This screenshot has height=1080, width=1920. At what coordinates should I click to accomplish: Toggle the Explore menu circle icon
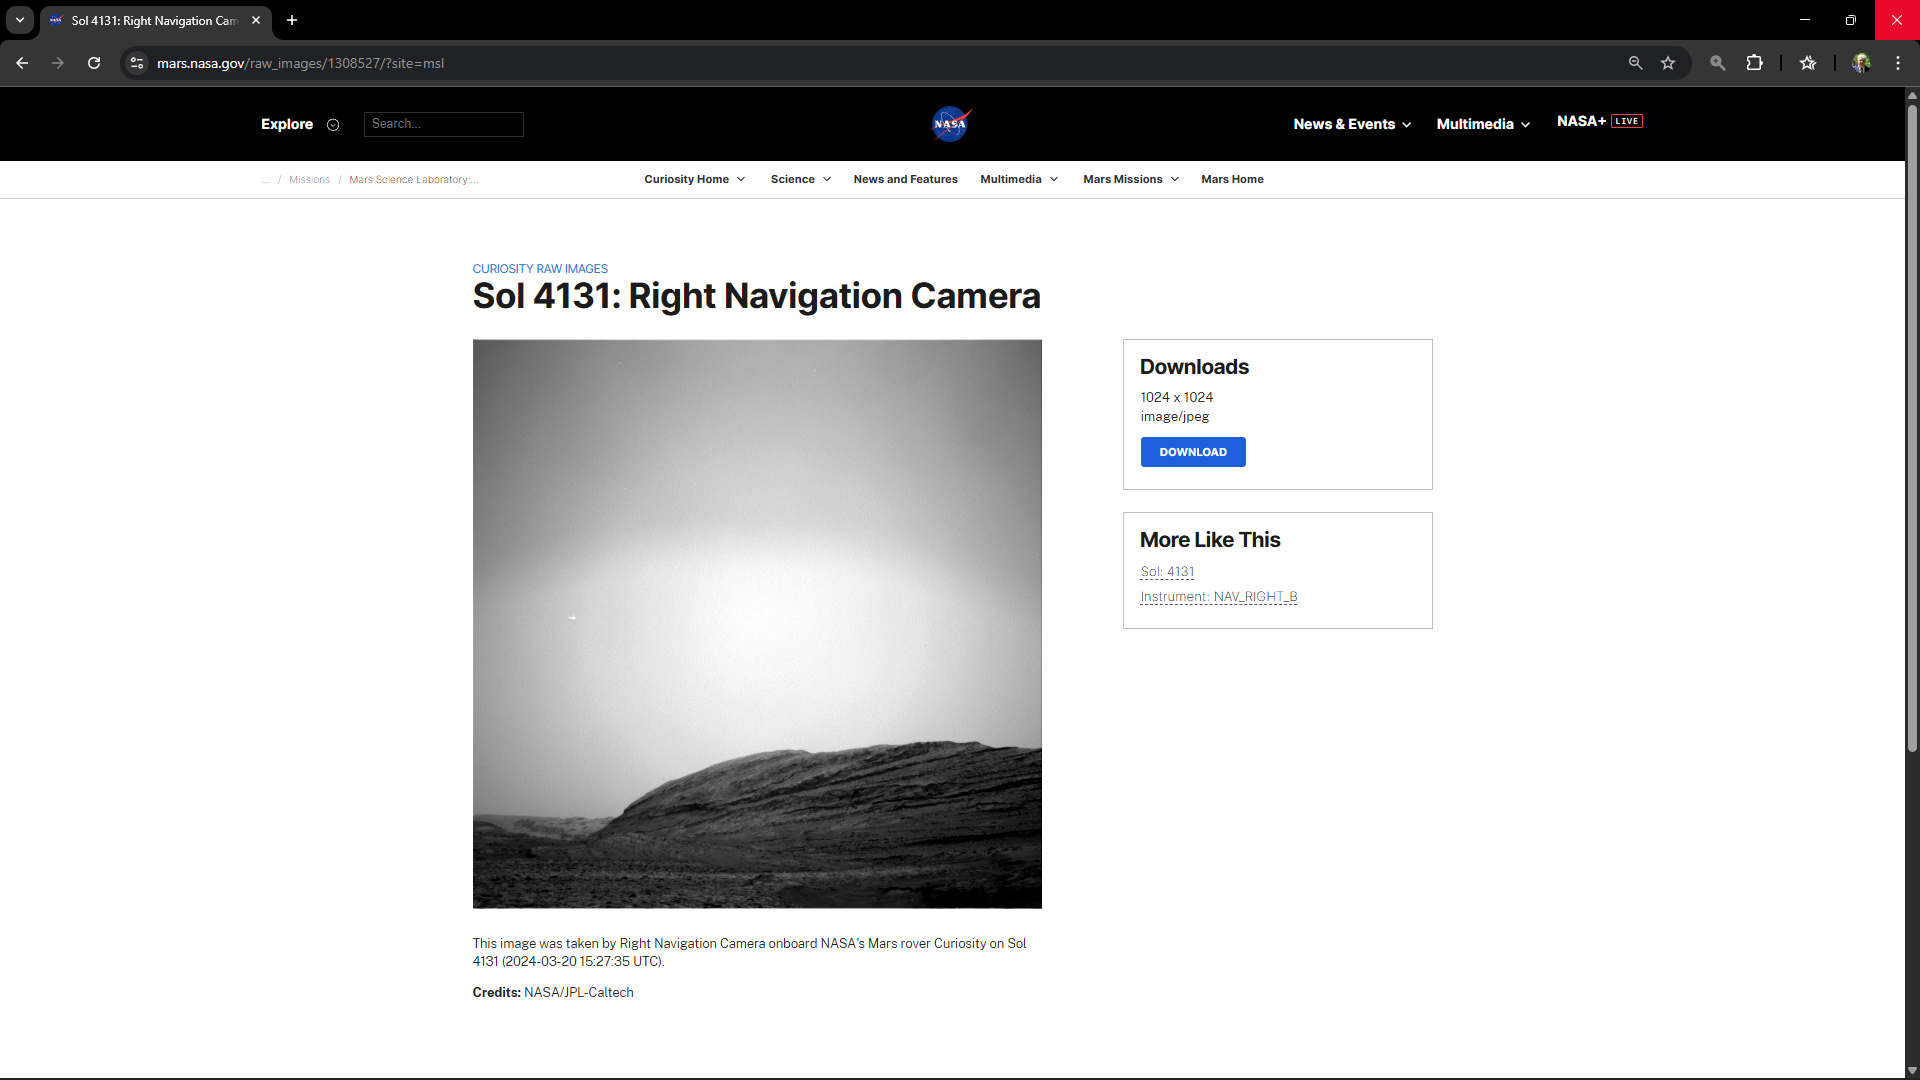point(333,125)
